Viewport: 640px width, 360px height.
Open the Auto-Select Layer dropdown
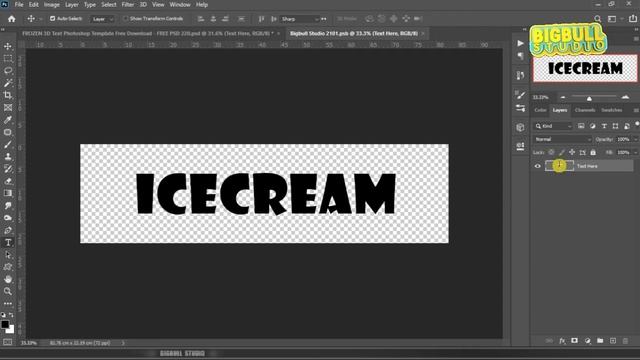click(x=103, y=19)
